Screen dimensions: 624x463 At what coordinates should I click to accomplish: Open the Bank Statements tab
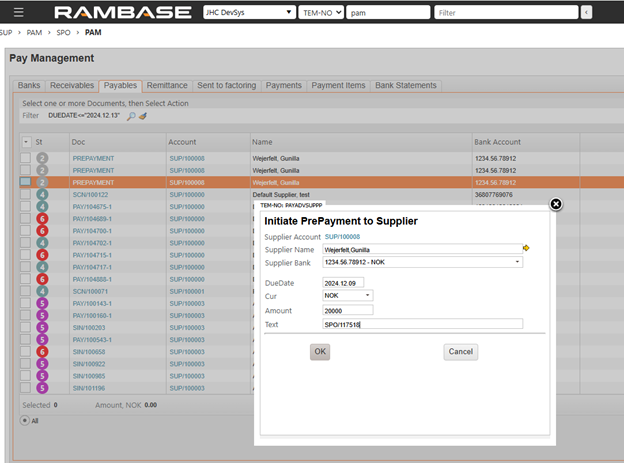[404, 86]
